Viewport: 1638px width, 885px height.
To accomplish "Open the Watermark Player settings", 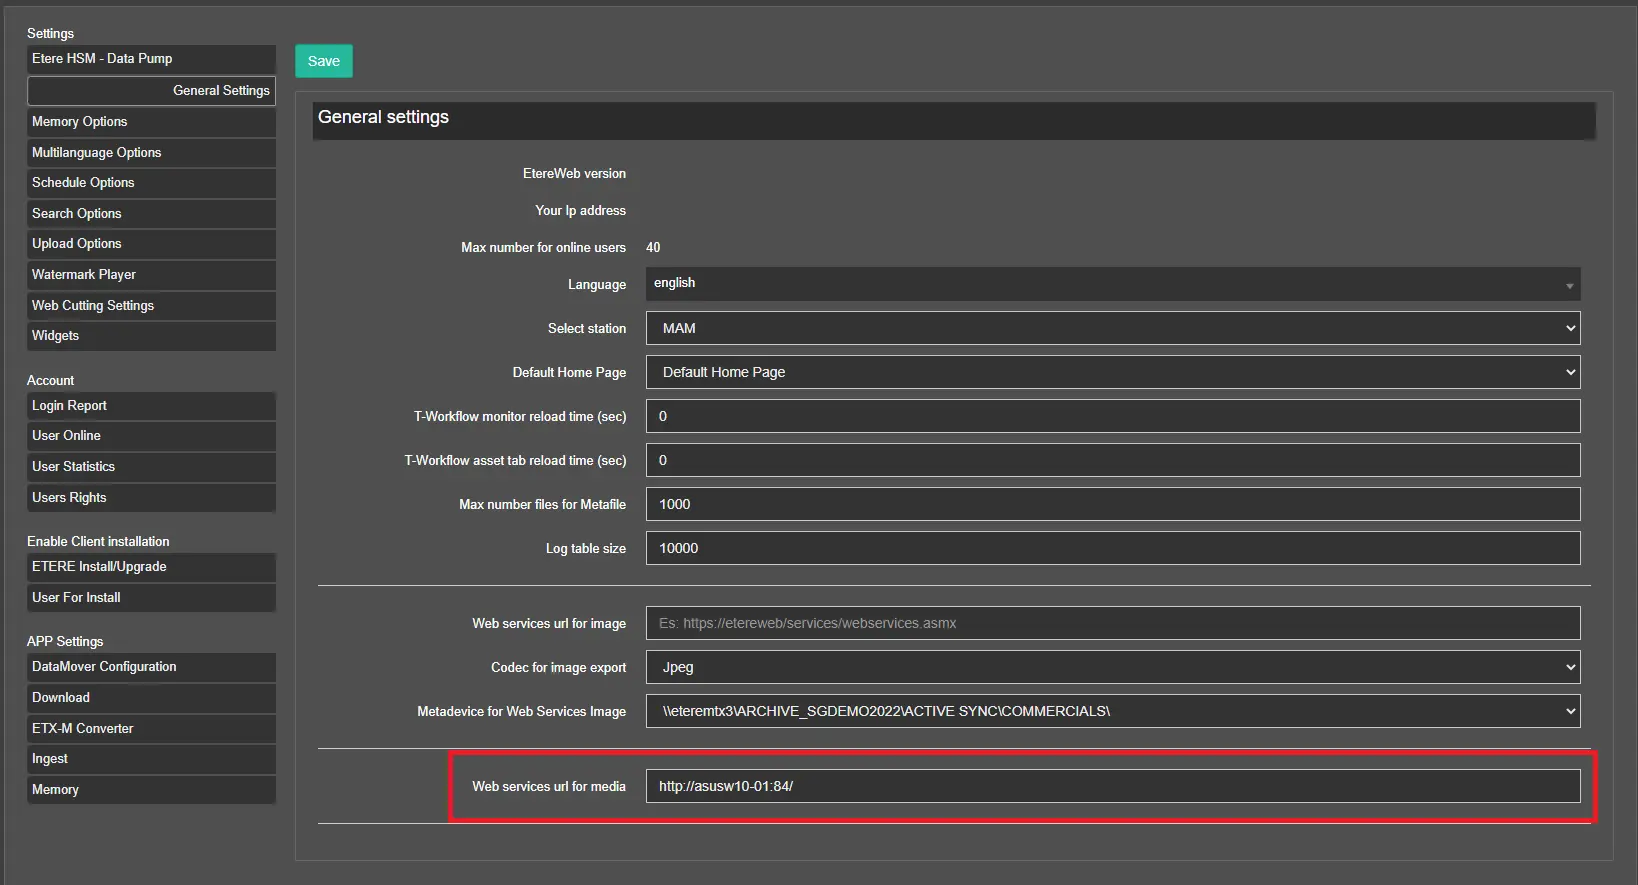I will pyautogui.click(x=151, y=275).
